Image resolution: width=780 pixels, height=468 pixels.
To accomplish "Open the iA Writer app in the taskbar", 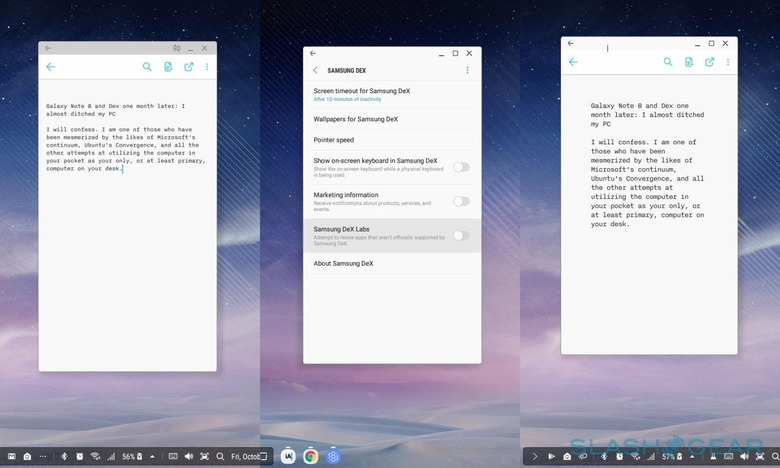I will (x=289, y=456).
